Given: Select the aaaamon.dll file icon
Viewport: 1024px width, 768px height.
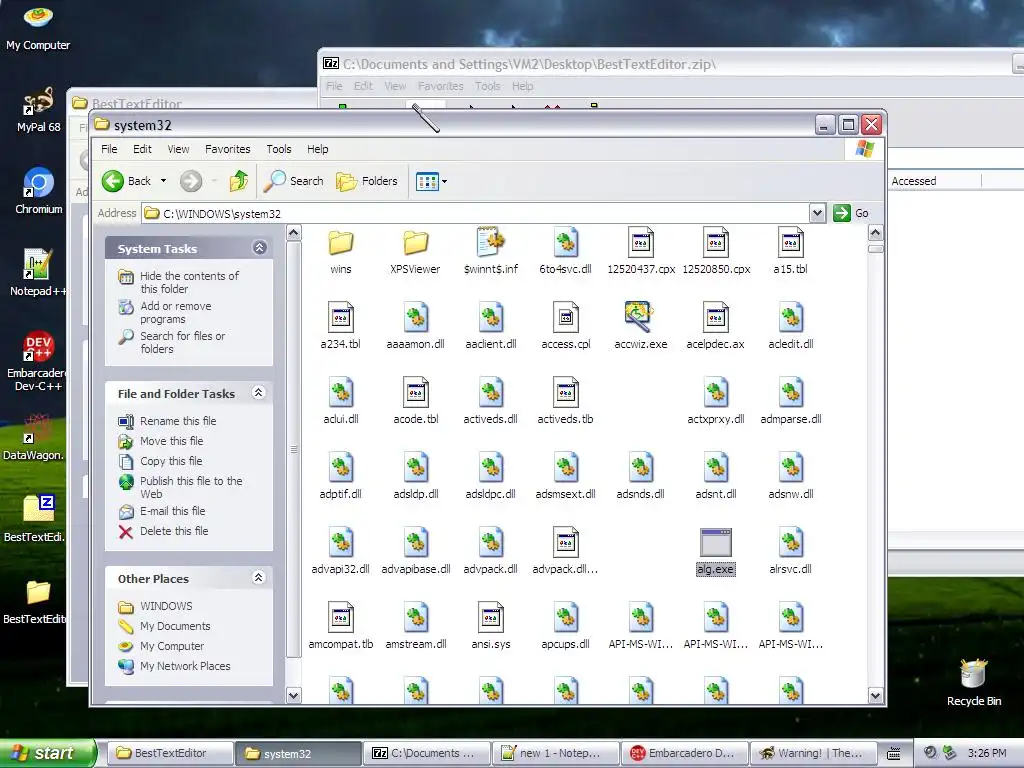Looking at the screenshot, I should click(x=415, y=318).
